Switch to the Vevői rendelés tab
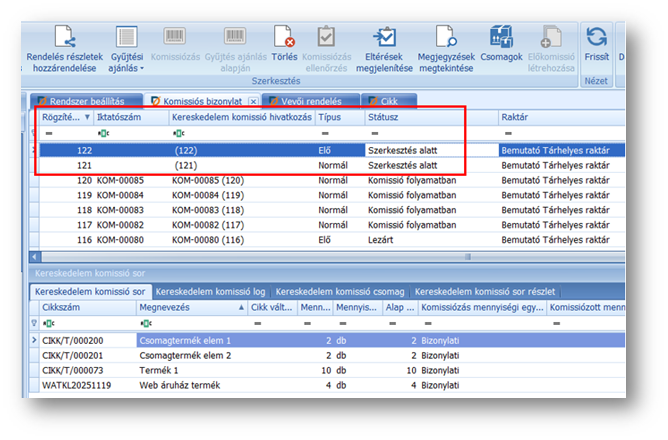Image resolution: width=668 pixels, height=440 pixels. [x=313, y=101]
